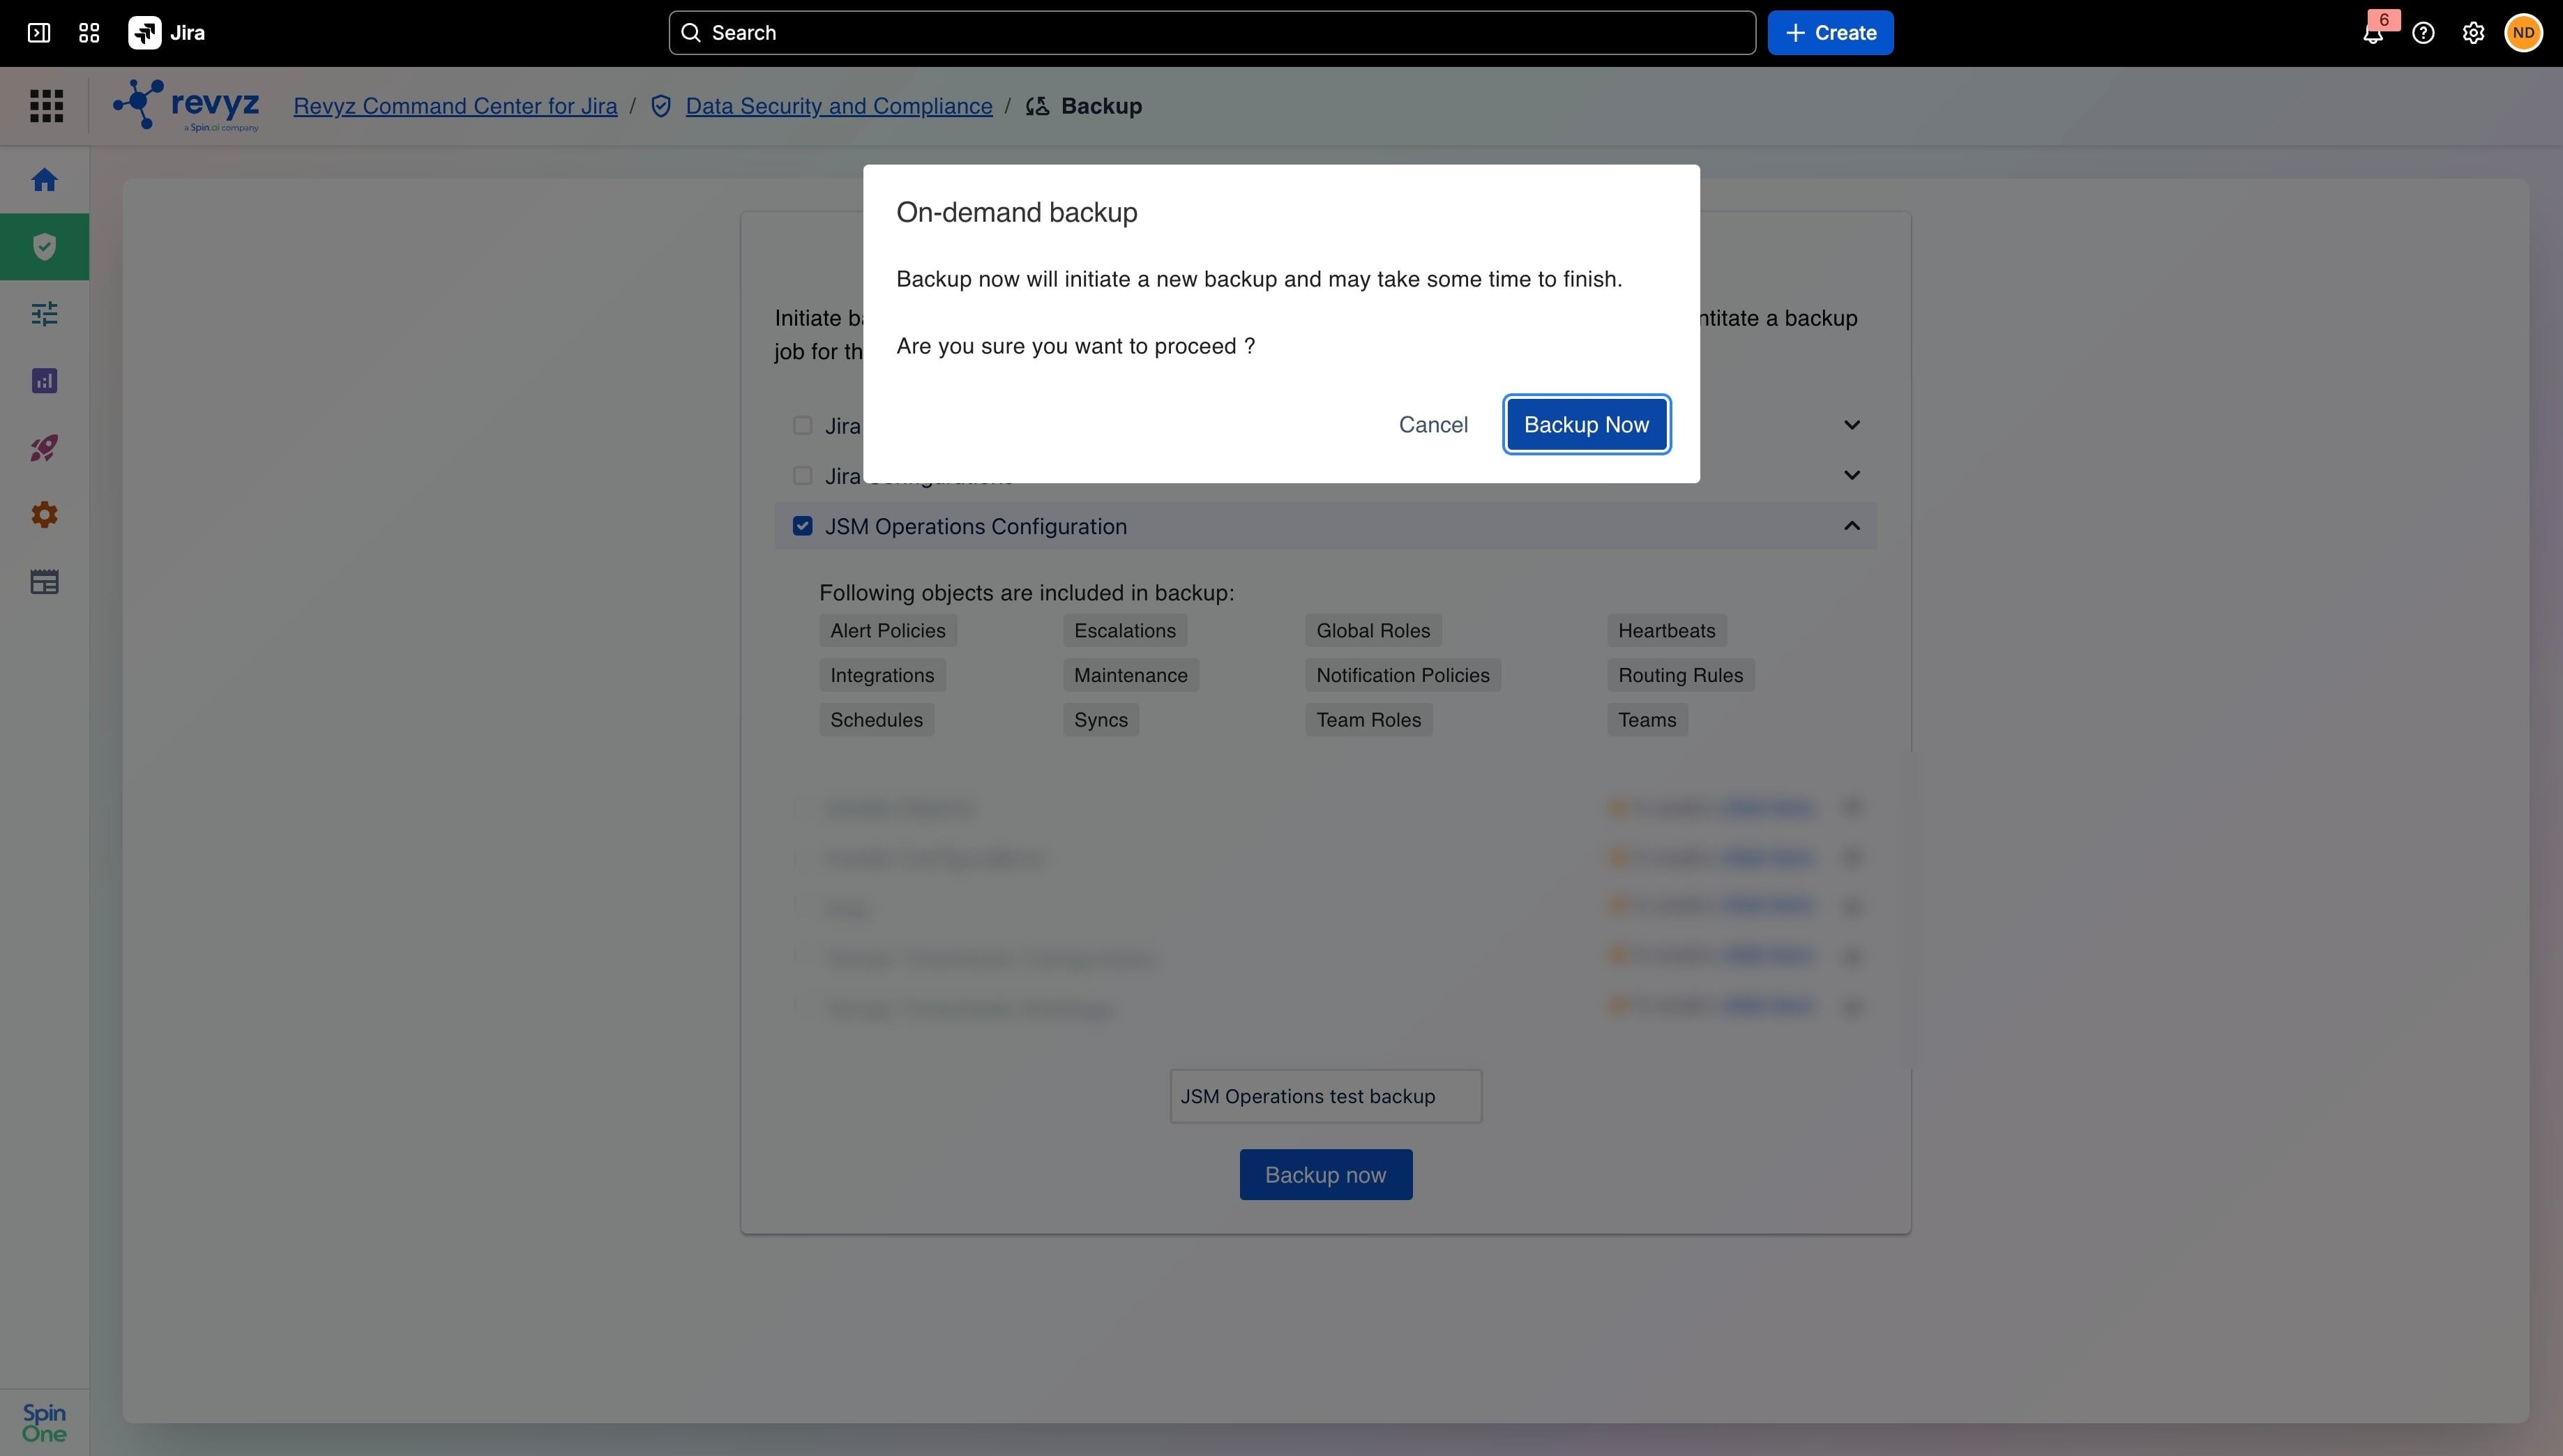This screenshot has height=1456, width=2563.
Task: Click the Spin One logo
Action: tap(44, 1422)
